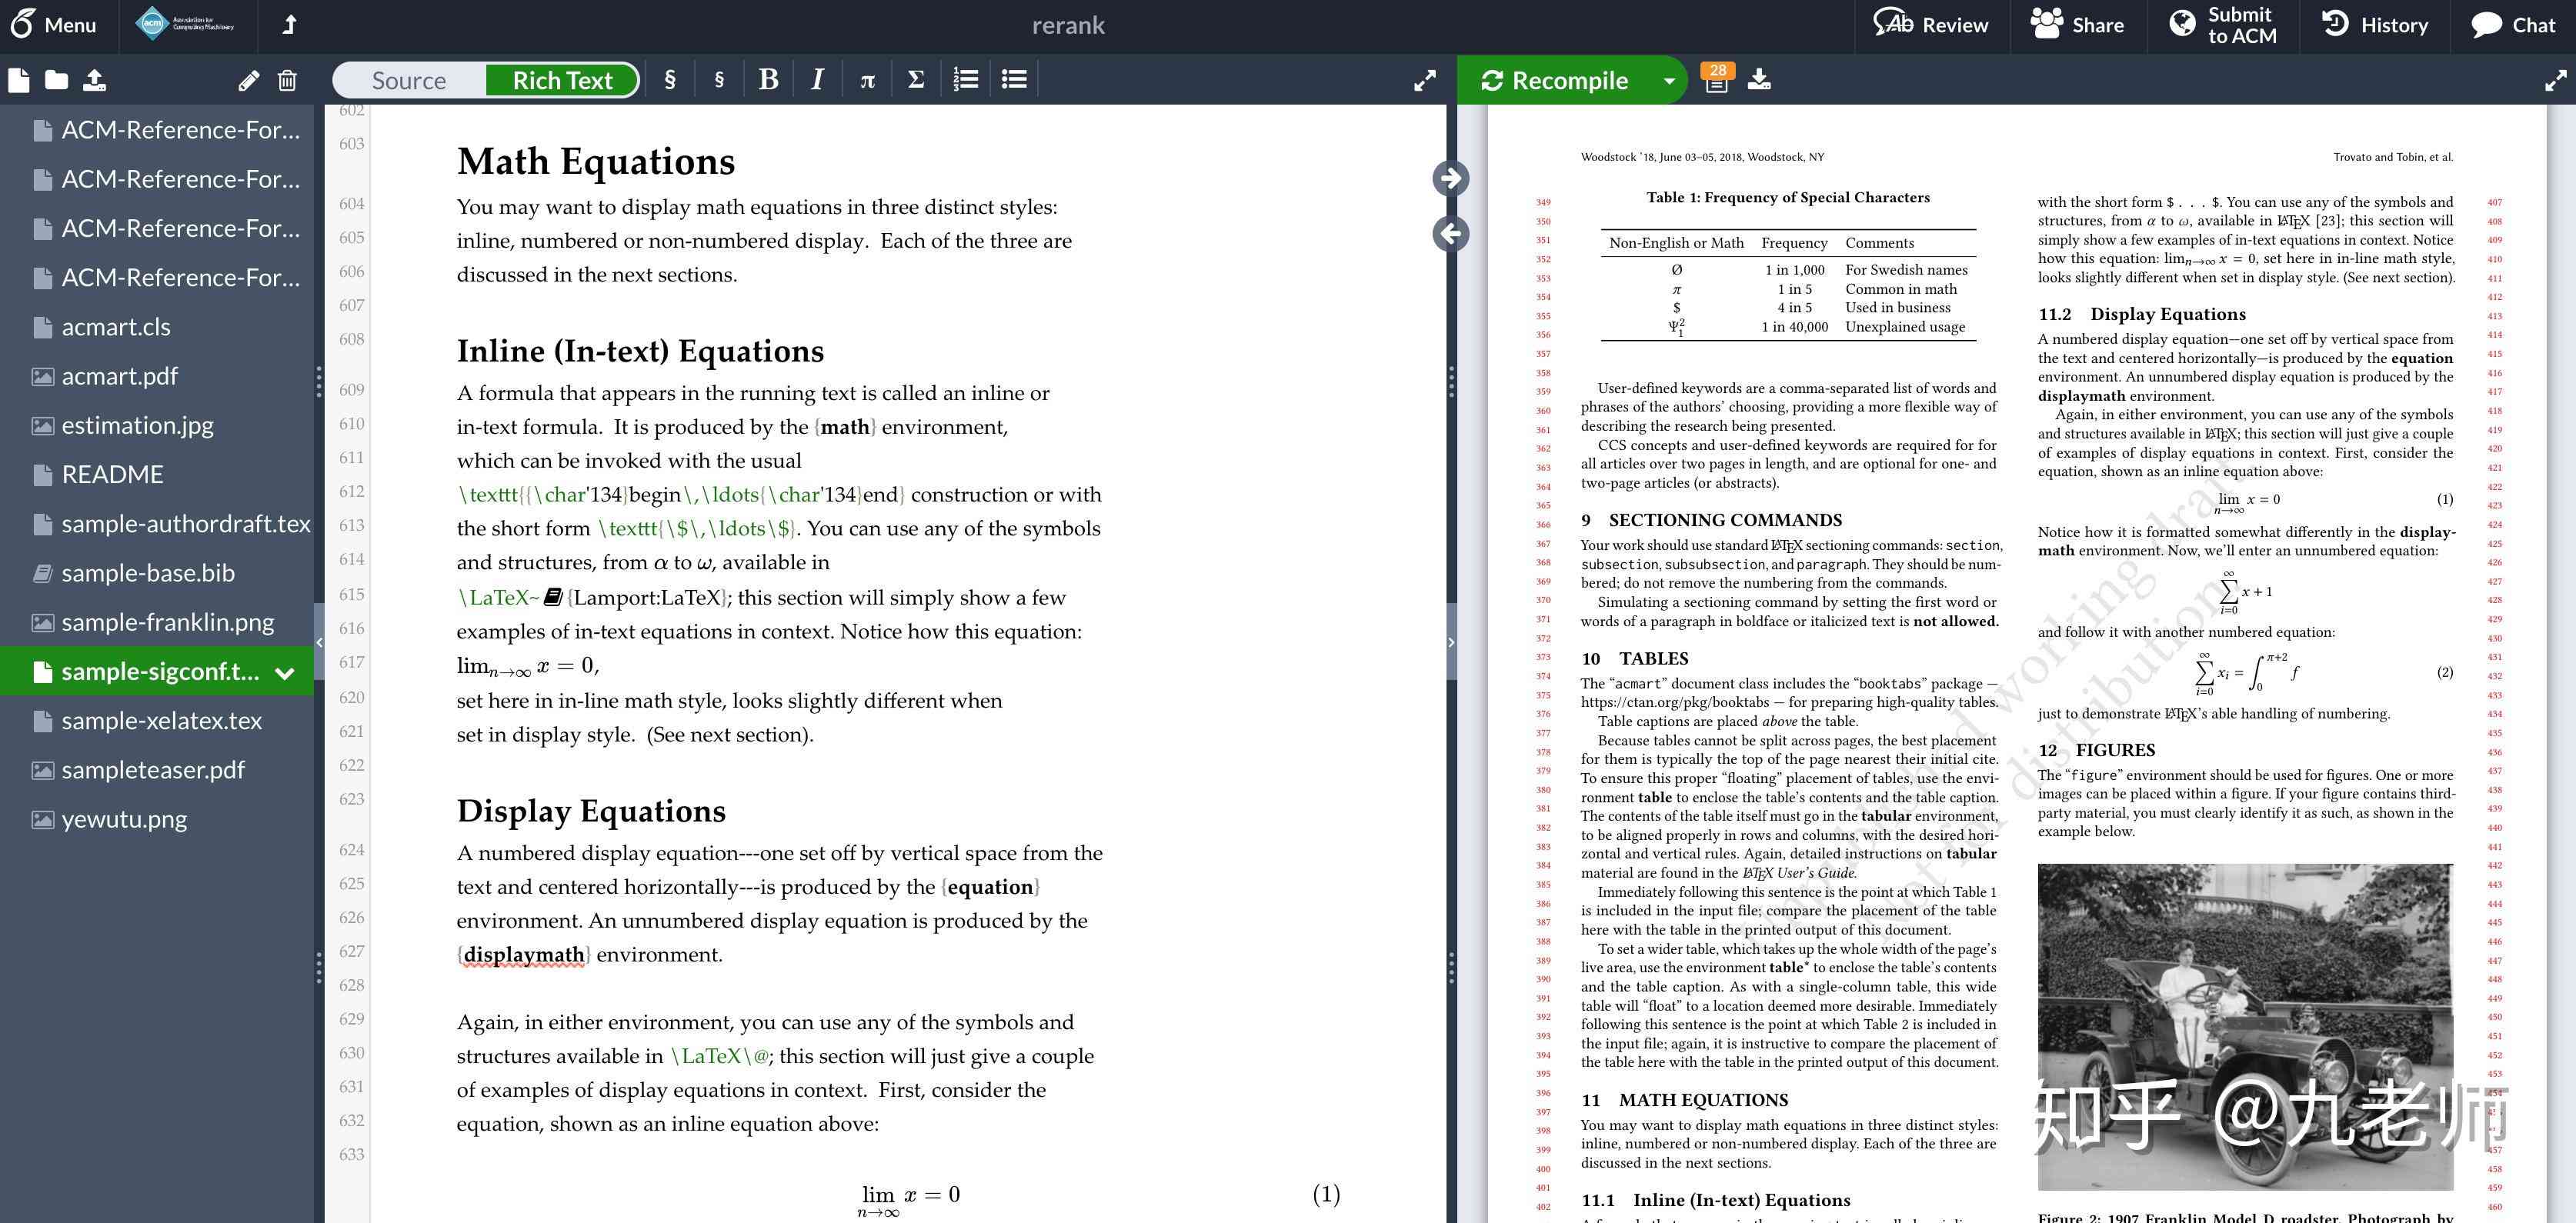This screenshot has width=2576, height=1223.
Task: Create a new file using file icon
Action: coord(18,80)
